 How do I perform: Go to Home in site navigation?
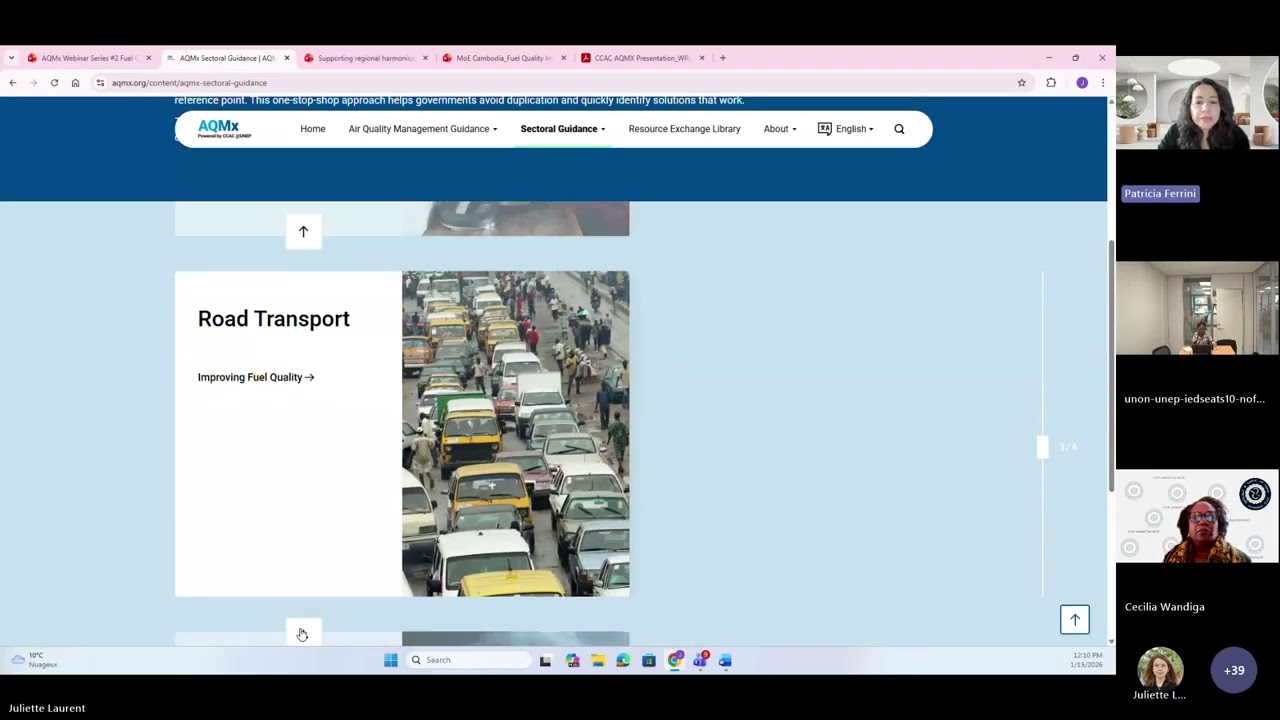click(x=313, y=129)
